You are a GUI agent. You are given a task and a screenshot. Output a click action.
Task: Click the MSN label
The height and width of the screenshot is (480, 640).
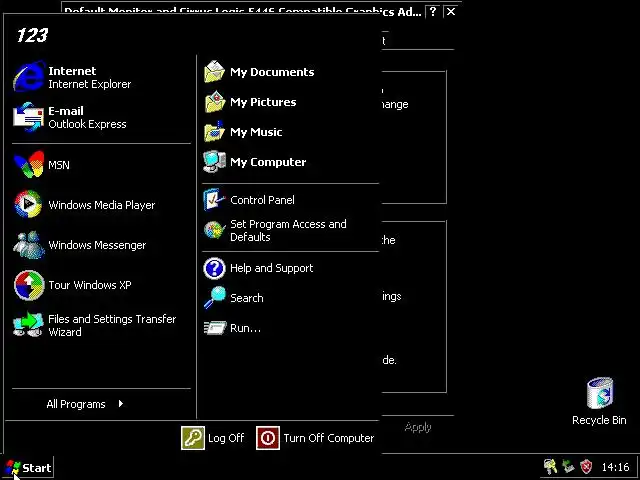coord(59,165)
